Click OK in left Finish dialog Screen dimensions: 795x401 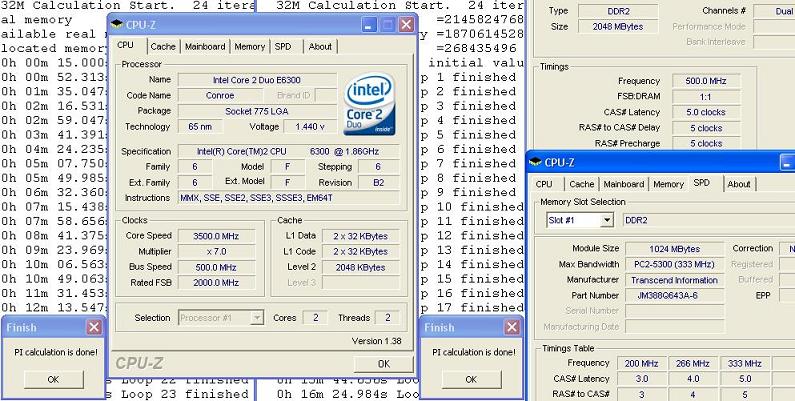pyautogui.click(x=53, y=379)
